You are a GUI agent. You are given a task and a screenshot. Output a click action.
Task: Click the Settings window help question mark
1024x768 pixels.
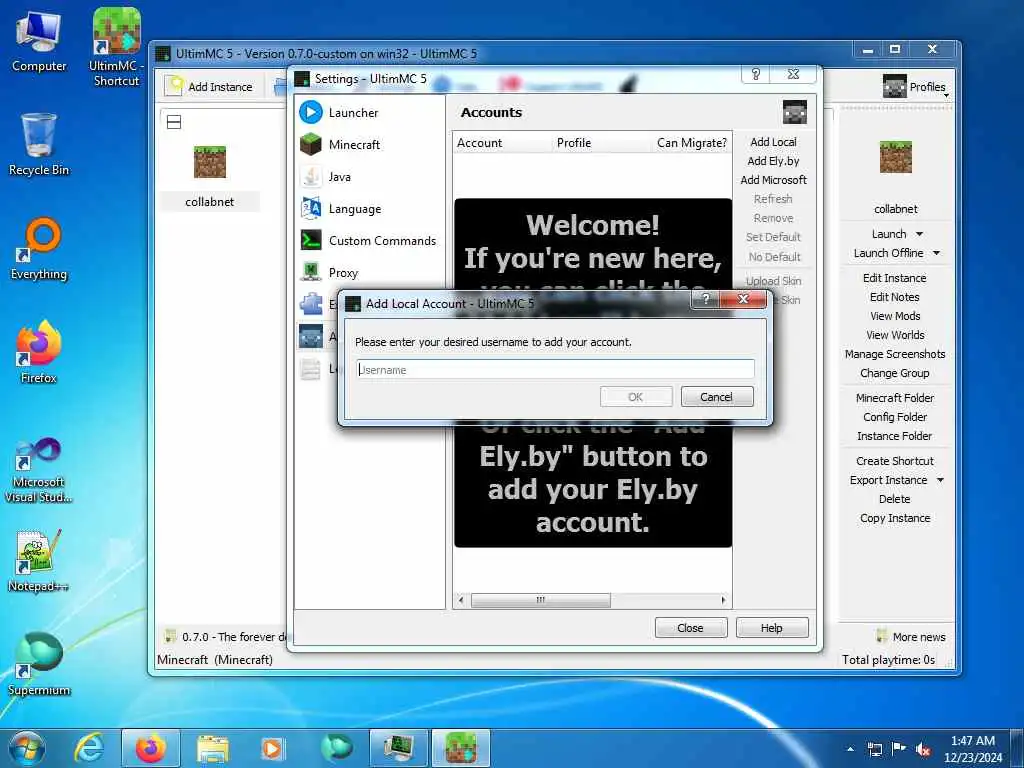pos(756,74)
